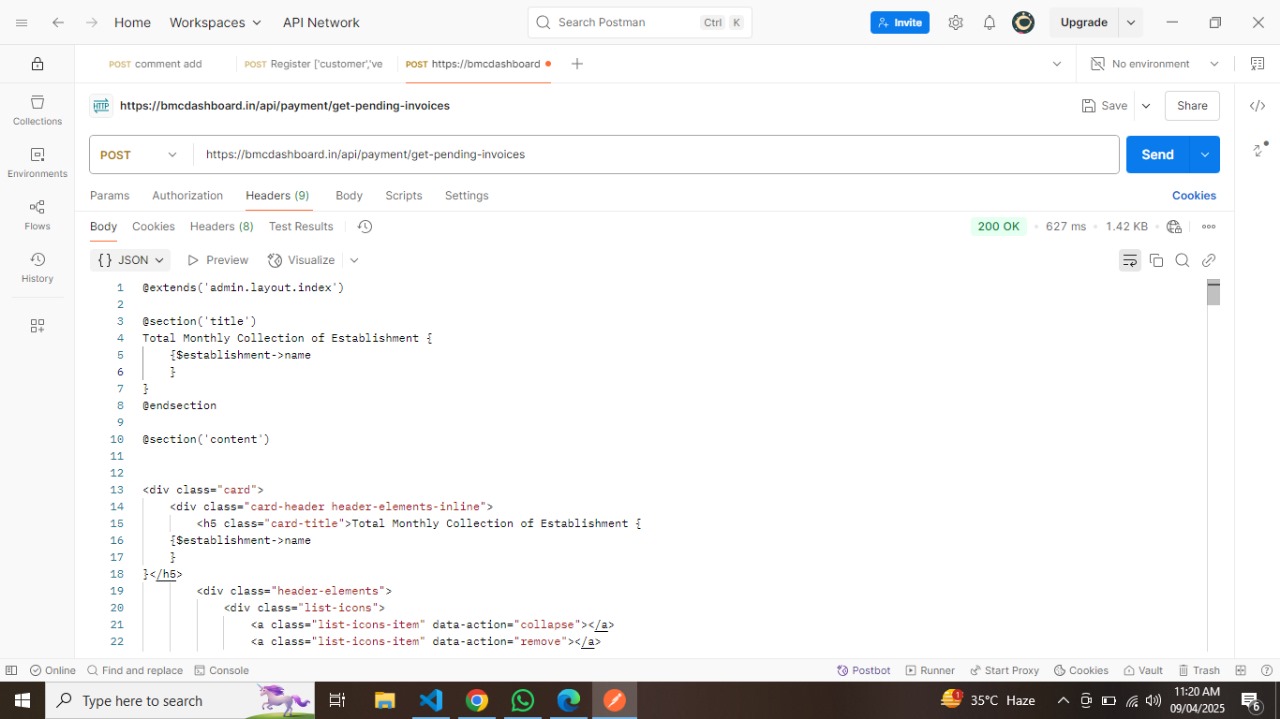
Task: Open notifications bell icon
Action: [x=989, y=22]
